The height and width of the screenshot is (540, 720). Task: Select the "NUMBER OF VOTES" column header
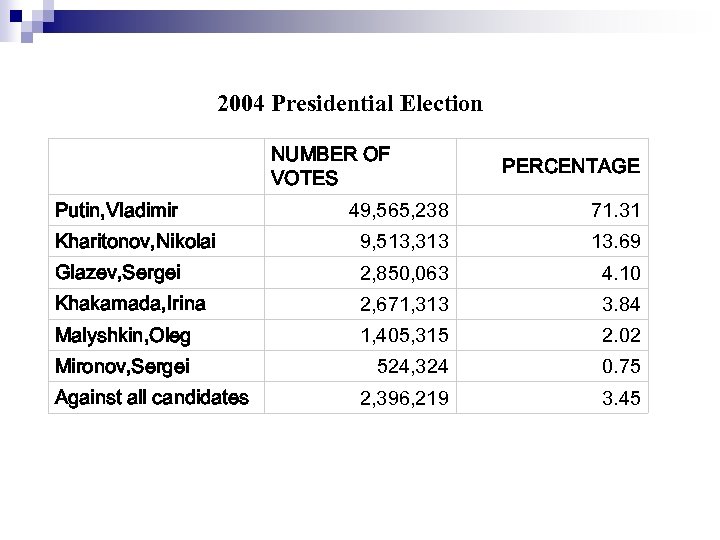tap(330, 166)
